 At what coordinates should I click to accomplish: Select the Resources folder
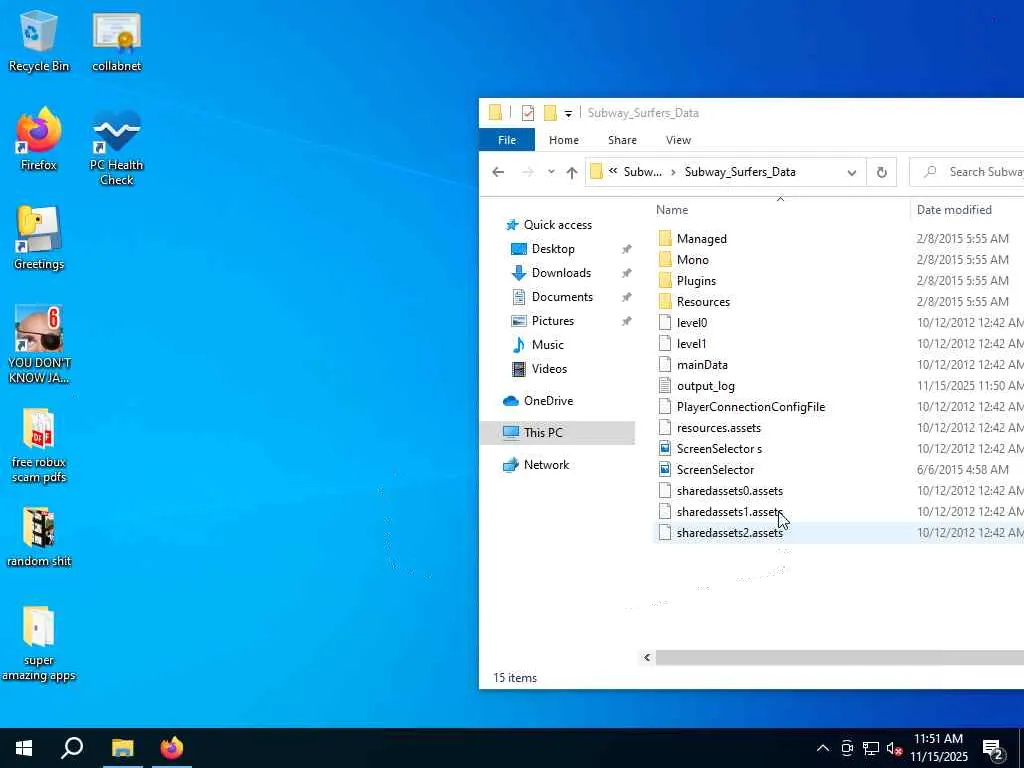703,302
